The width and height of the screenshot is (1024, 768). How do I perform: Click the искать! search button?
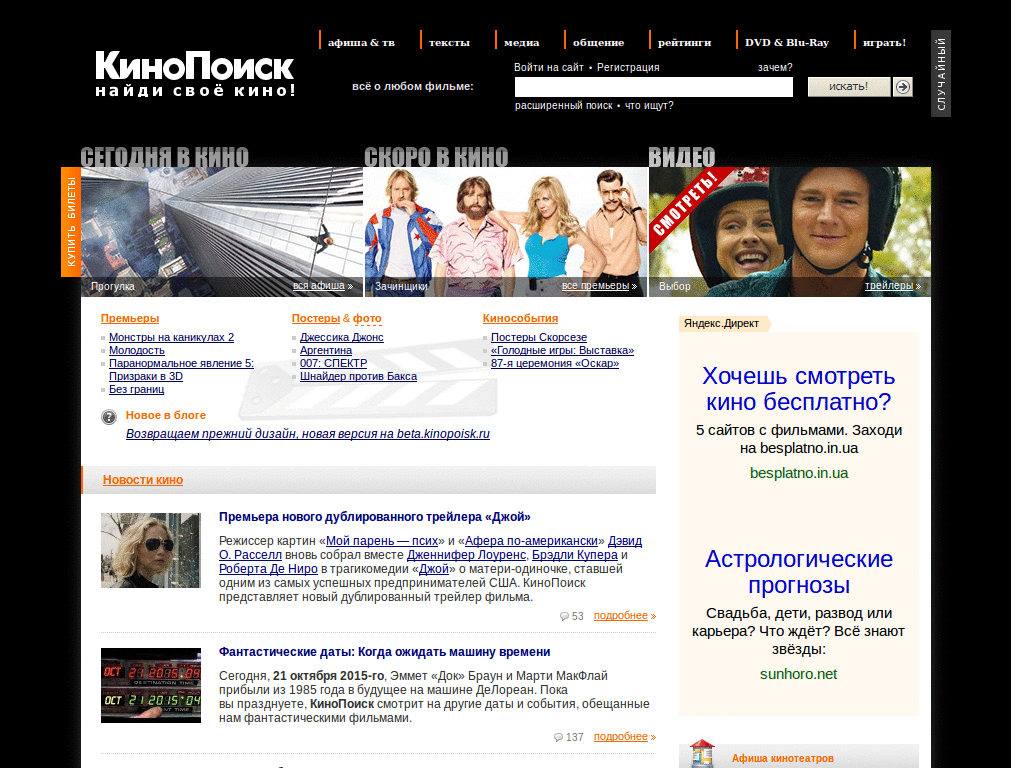click(x=848, y=87)
